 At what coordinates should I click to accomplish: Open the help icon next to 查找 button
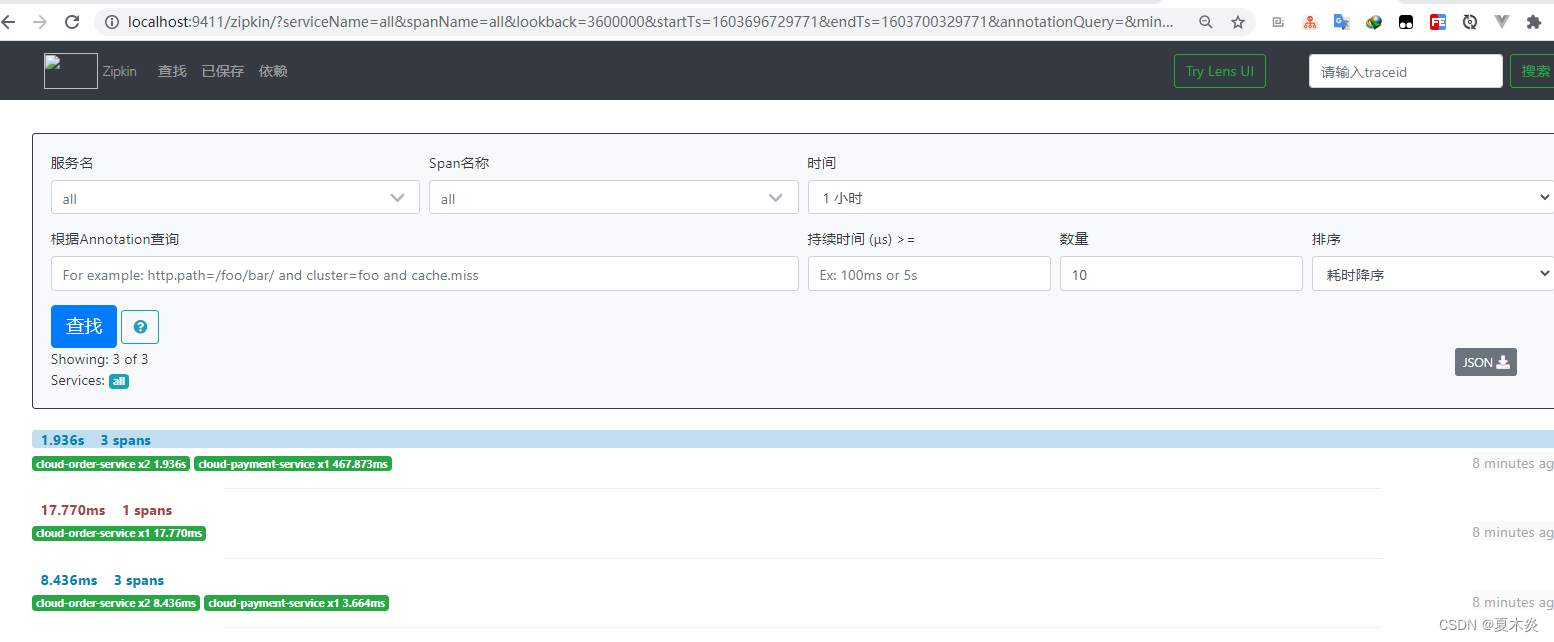[x=139, y=326]
